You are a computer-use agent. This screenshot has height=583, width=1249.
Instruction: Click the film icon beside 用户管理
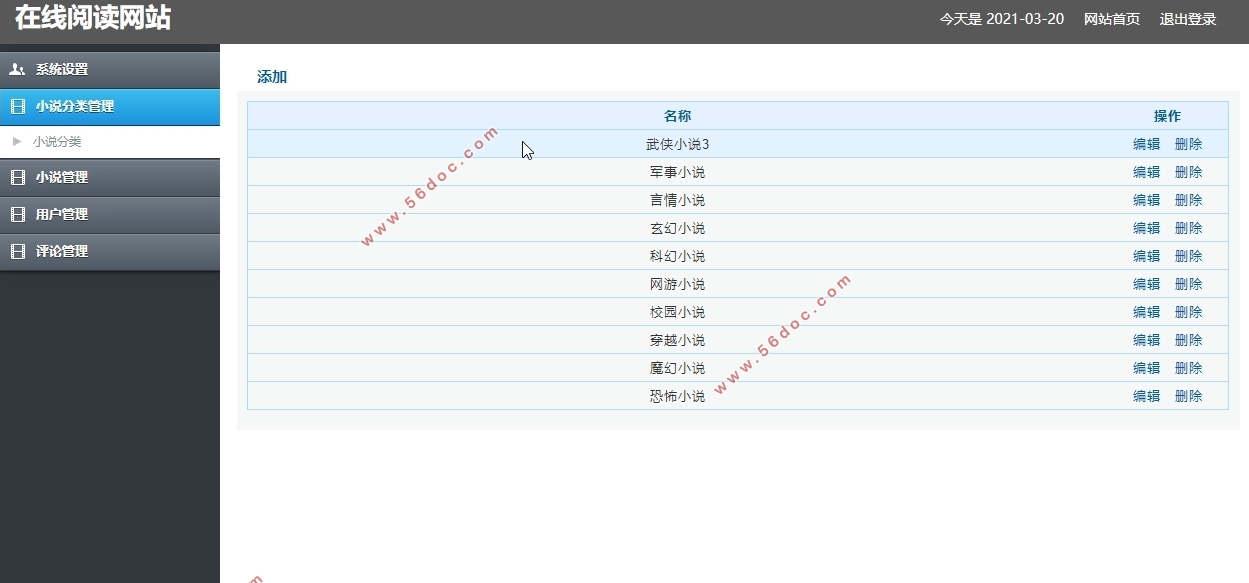pos(17,214)
